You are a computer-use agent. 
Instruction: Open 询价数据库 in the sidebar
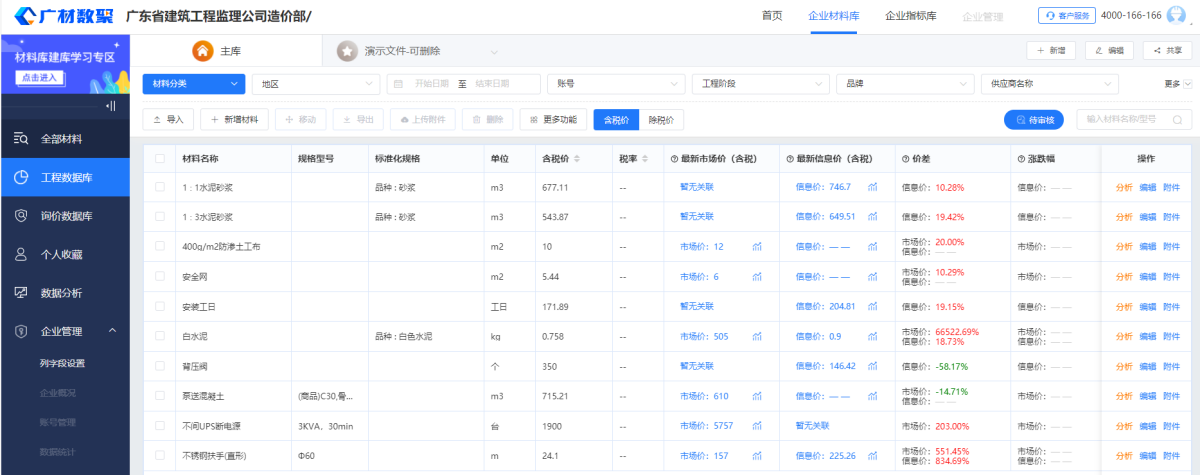tap(67, 216)
